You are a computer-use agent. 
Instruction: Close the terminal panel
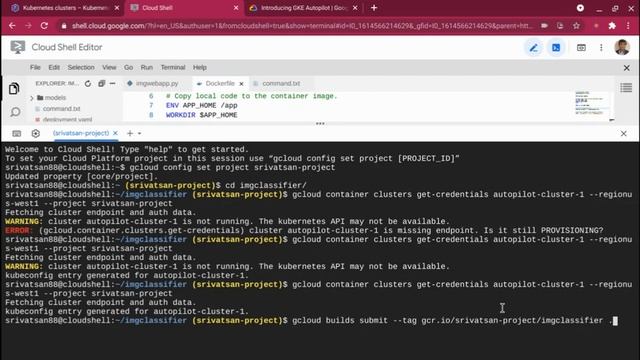[624, 133]
